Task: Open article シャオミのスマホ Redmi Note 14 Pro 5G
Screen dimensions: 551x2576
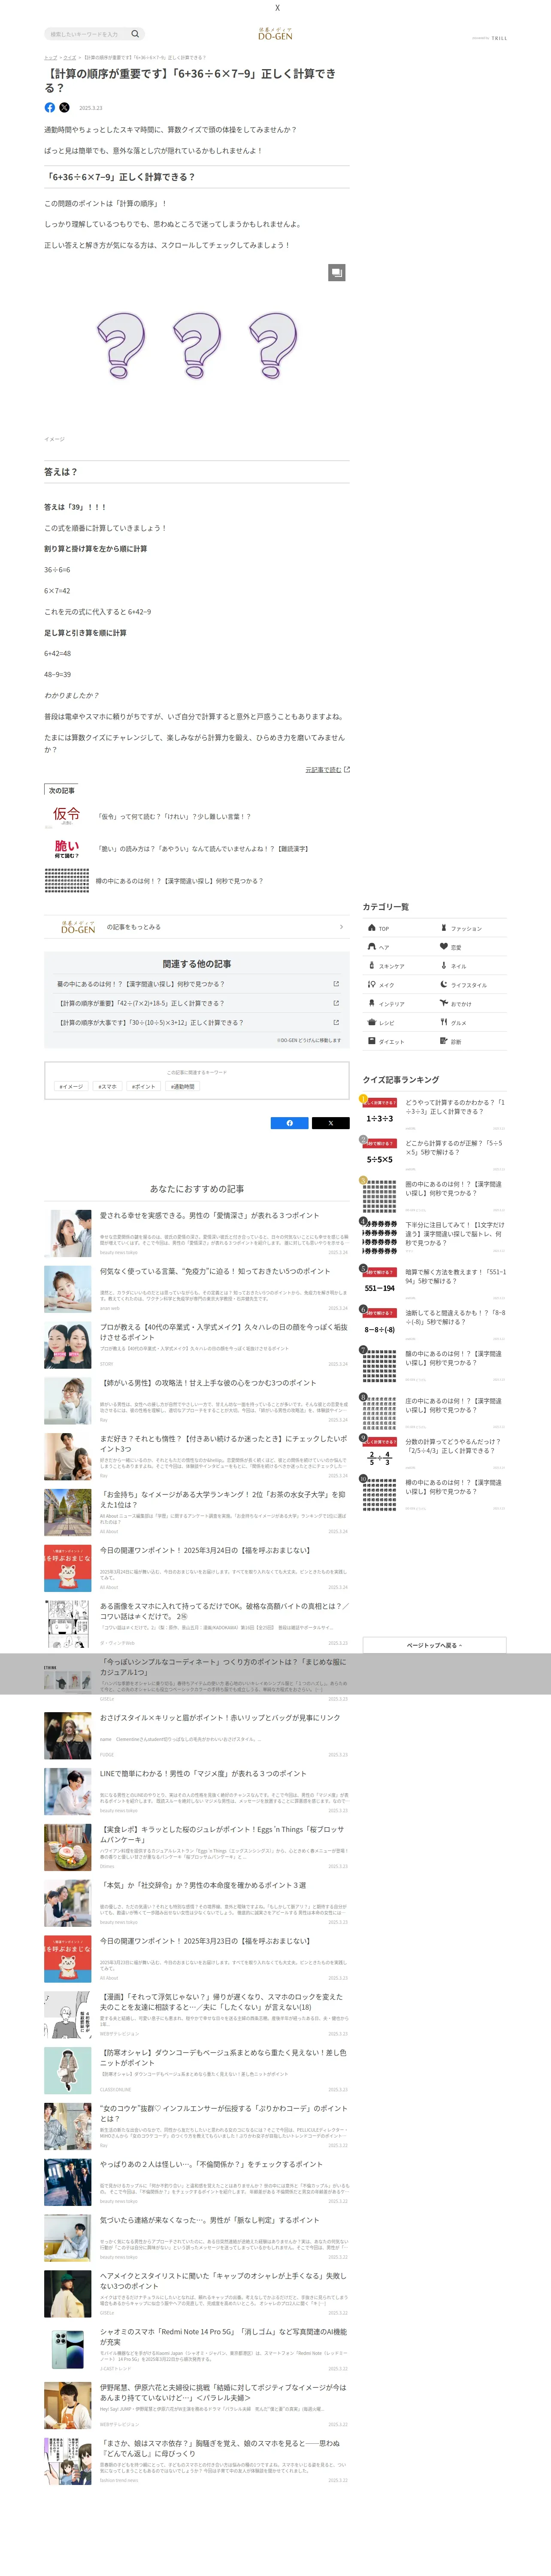Action: tap(223, 2337)
